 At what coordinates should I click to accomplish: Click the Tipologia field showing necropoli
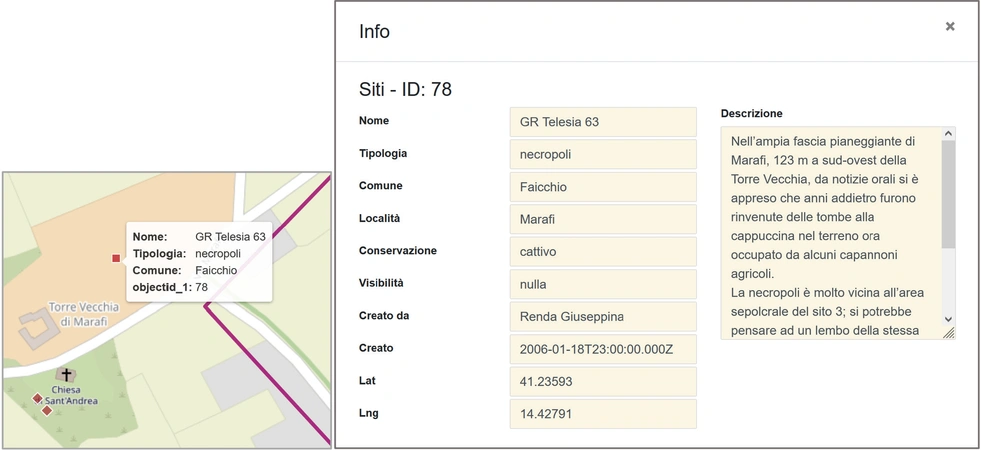pyautogui.click(x=602, y=154)
